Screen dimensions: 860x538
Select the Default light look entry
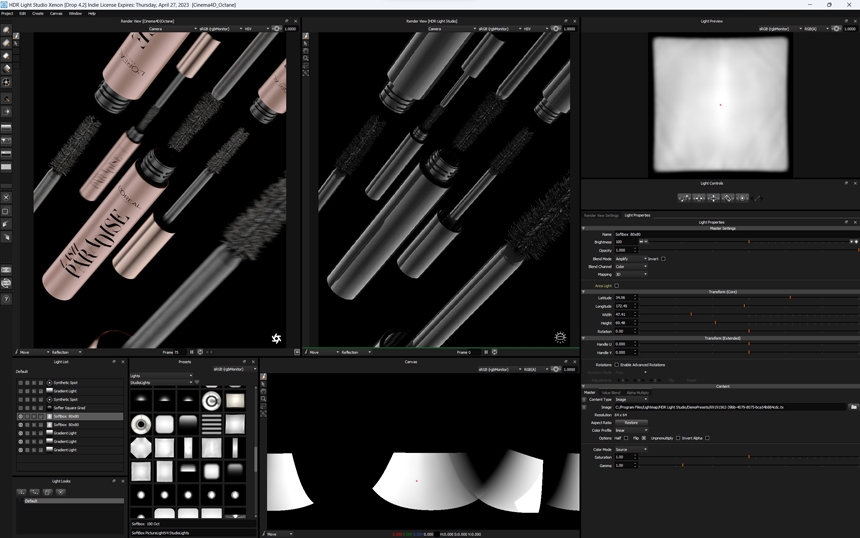(70, 501)
